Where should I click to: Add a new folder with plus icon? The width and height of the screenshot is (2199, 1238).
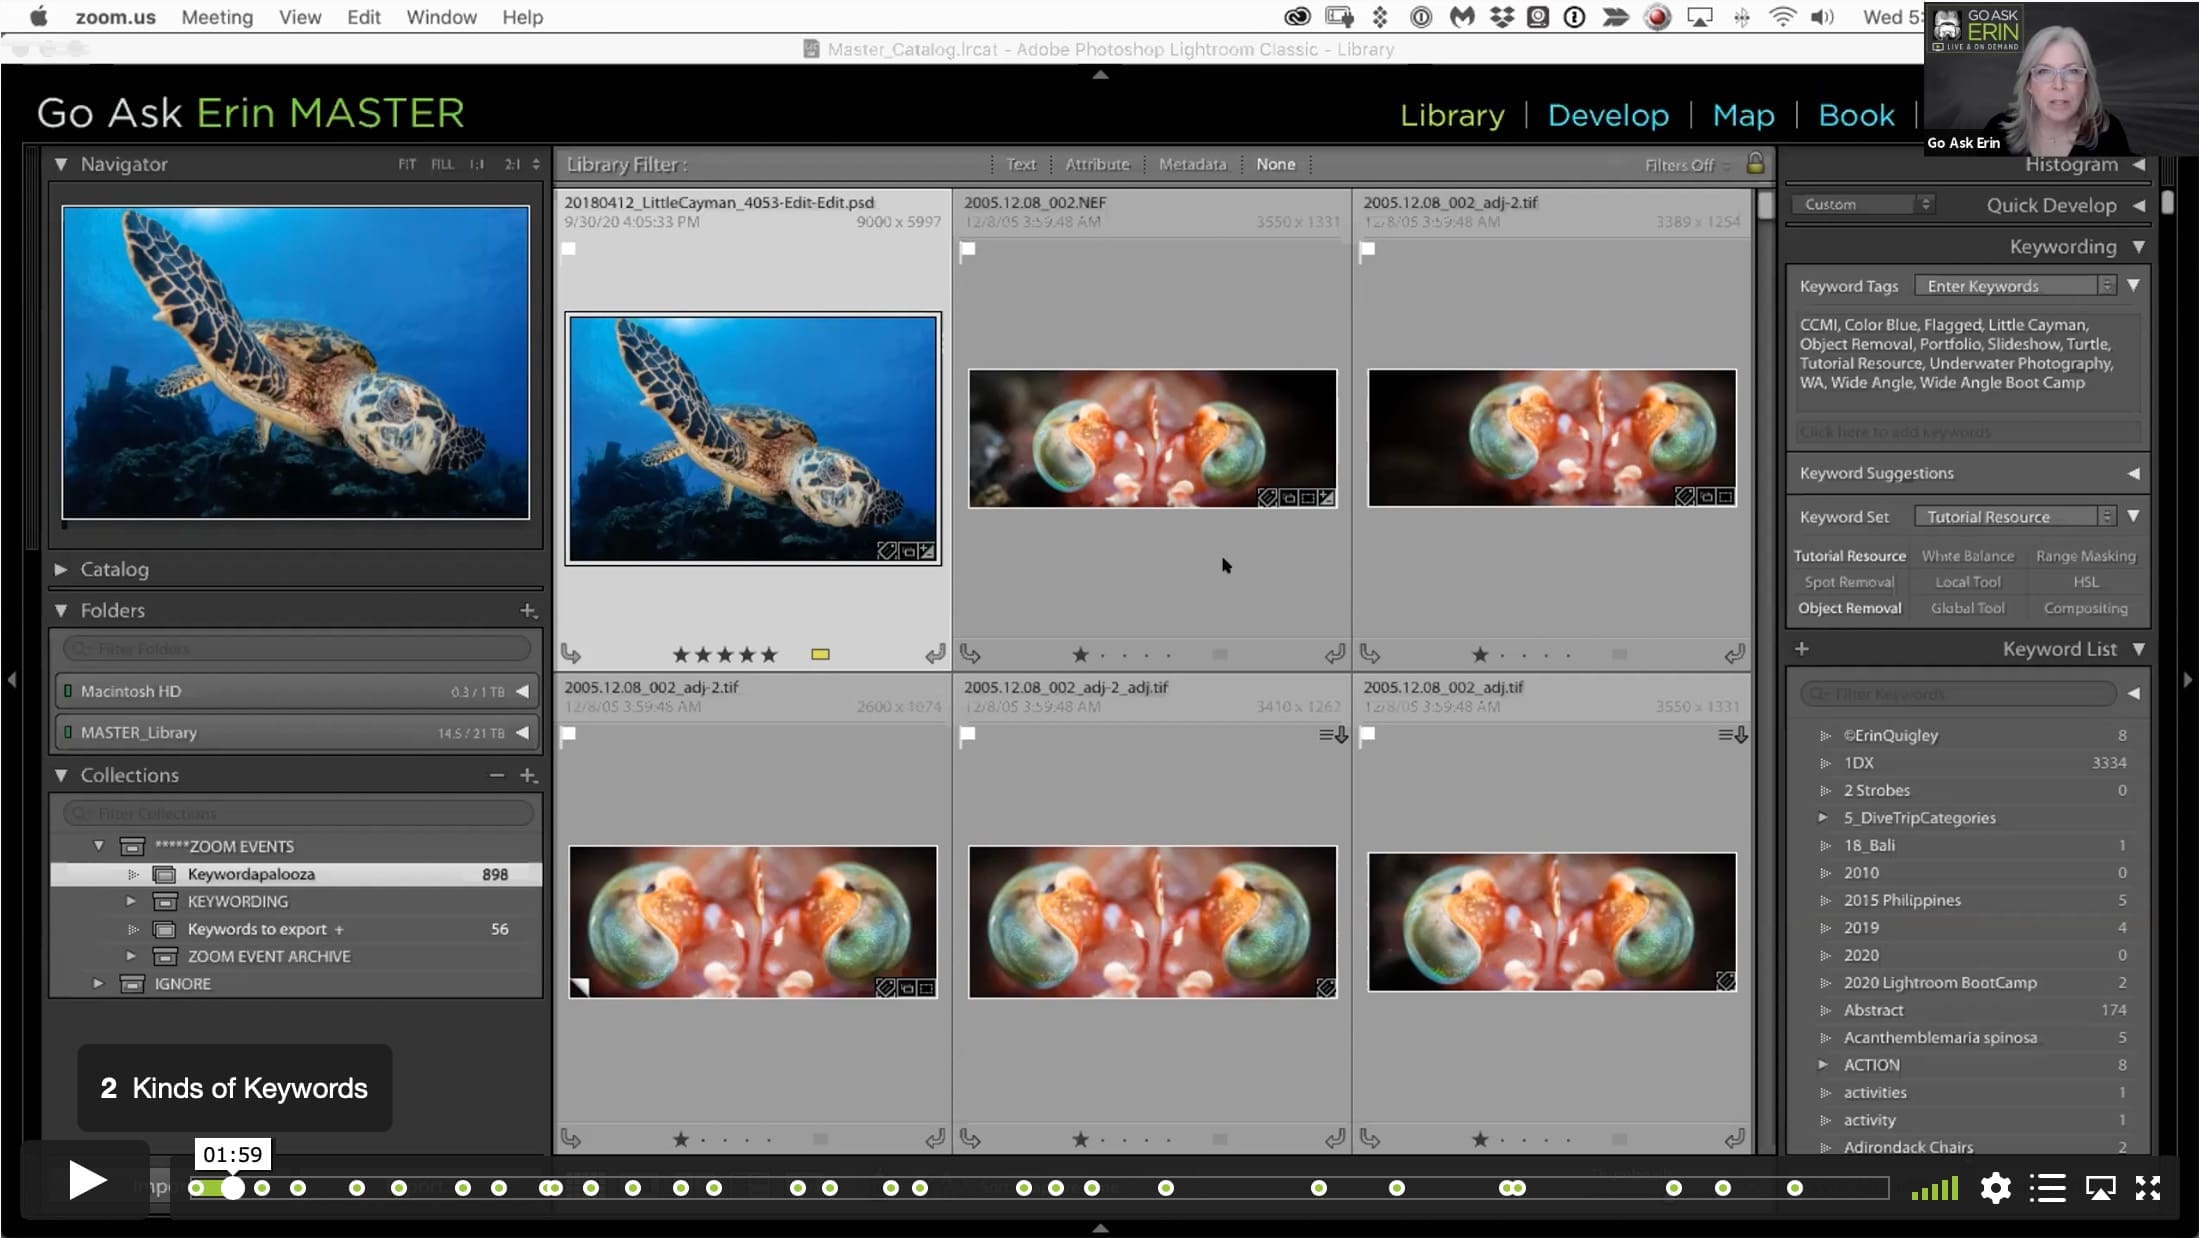(x=528, y=610)
